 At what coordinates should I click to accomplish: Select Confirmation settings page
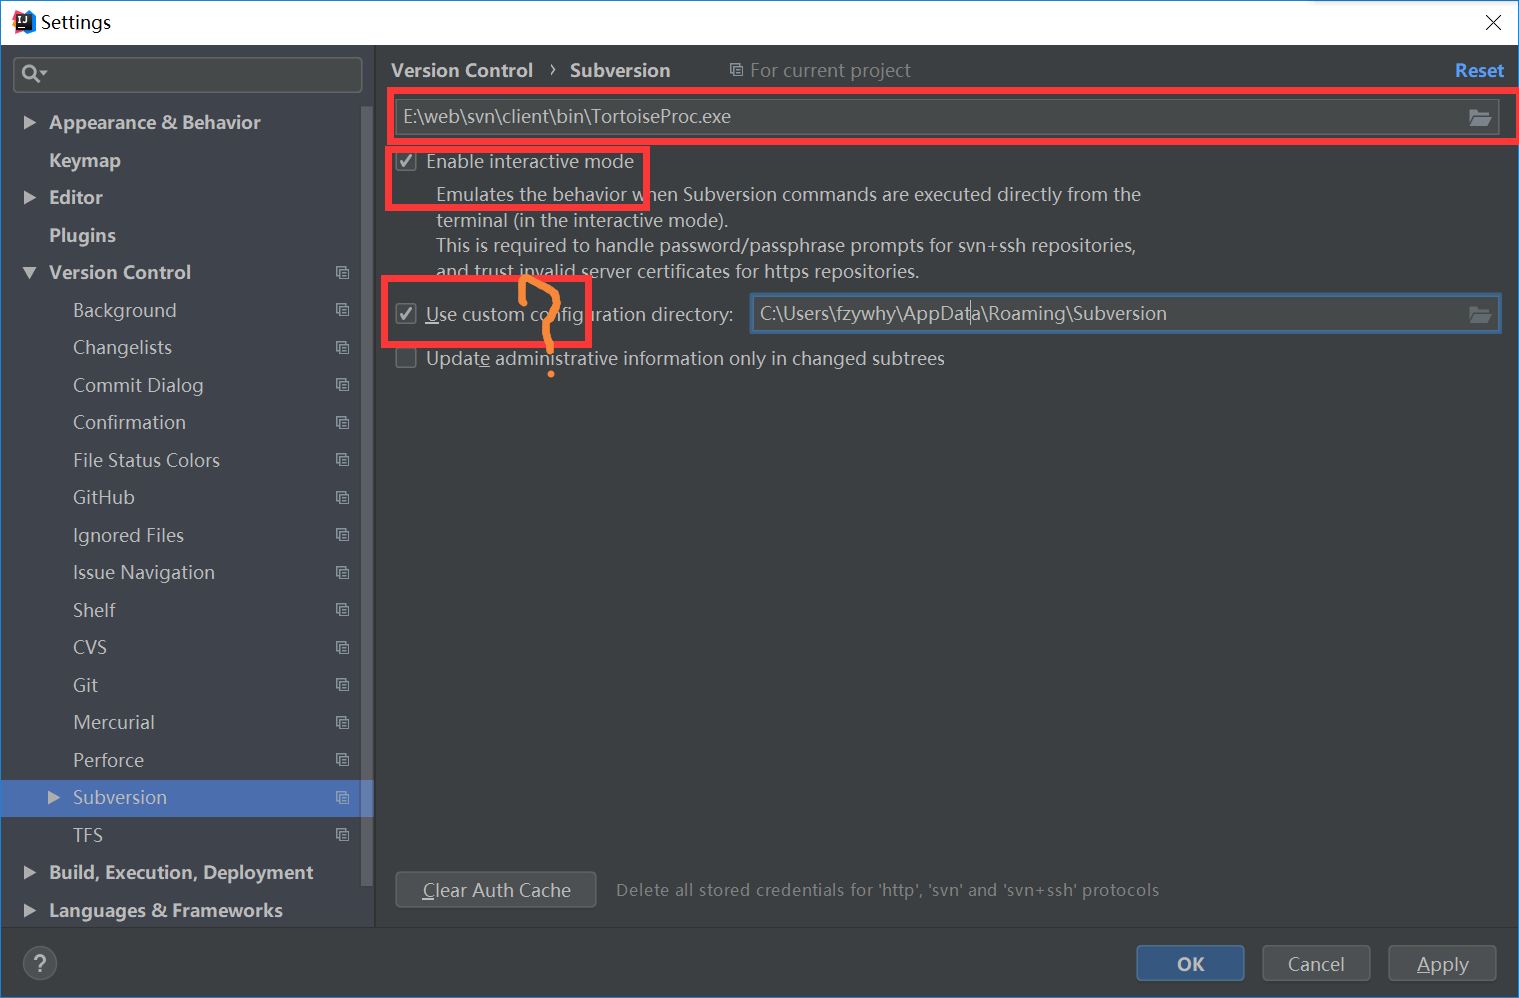coord(129,423)
